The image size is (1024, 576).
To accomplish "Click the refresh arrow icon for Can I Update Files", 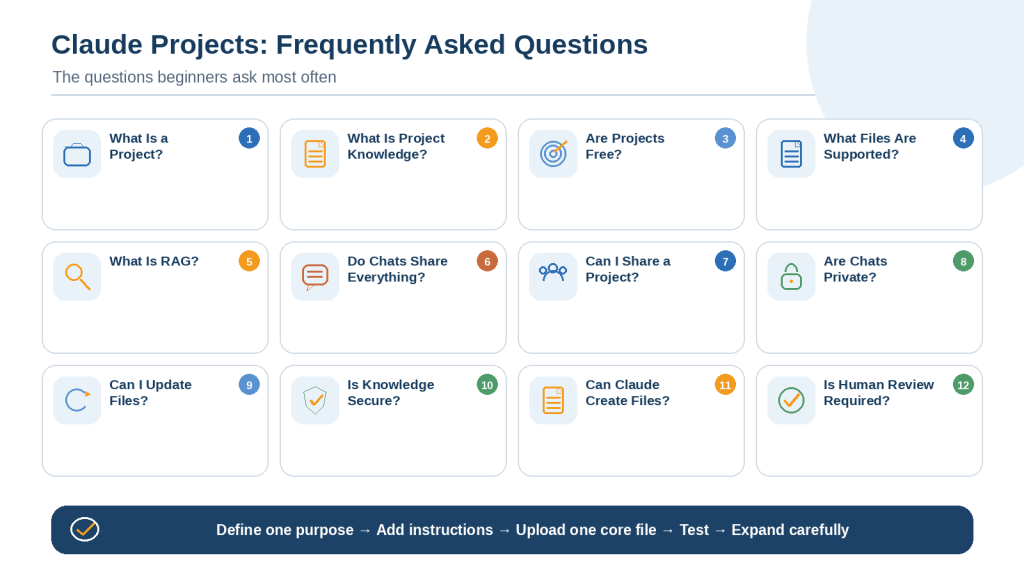I will pos(77,400).
